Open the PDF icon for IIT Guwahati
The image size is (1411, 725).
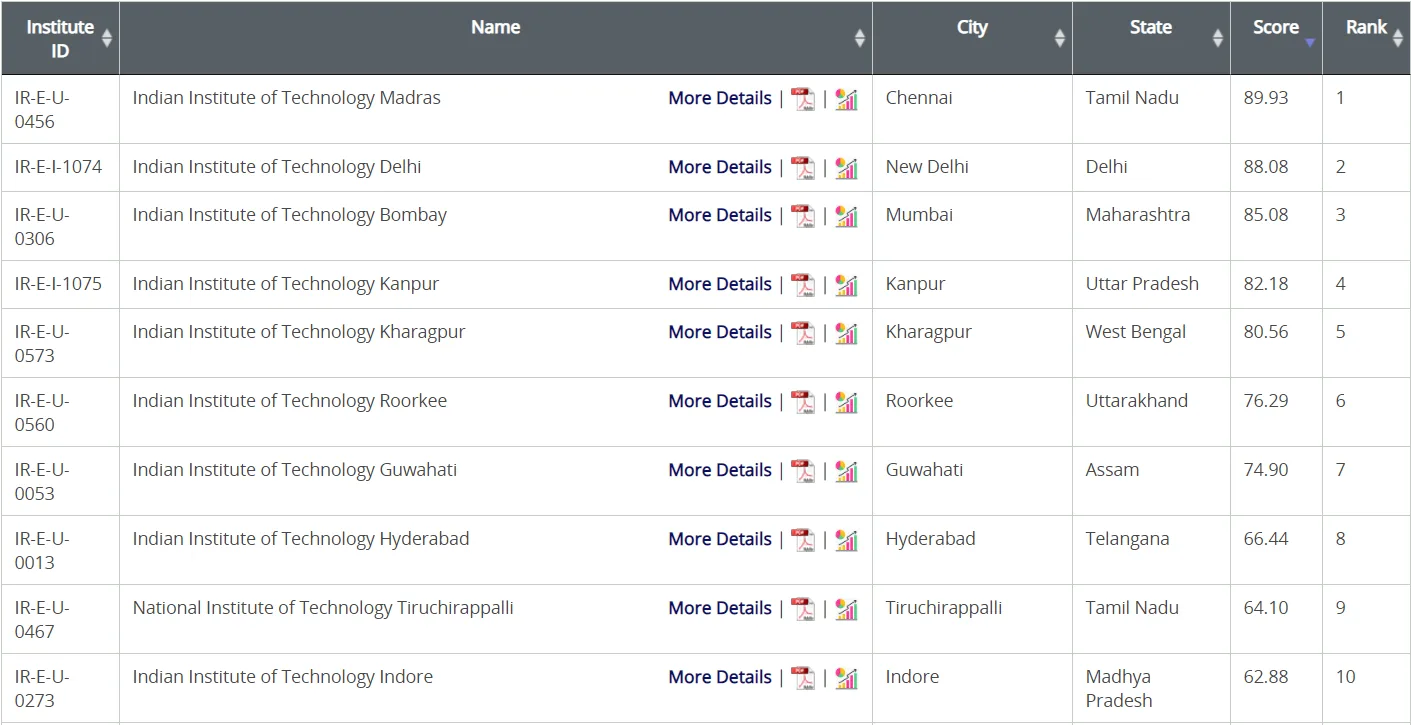803,471
